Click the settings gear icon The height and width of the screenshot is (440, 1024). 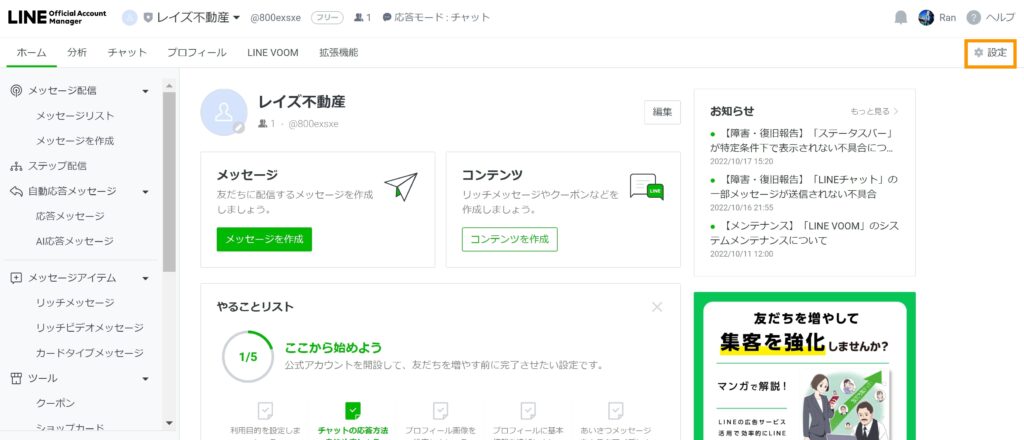point(978,53)
